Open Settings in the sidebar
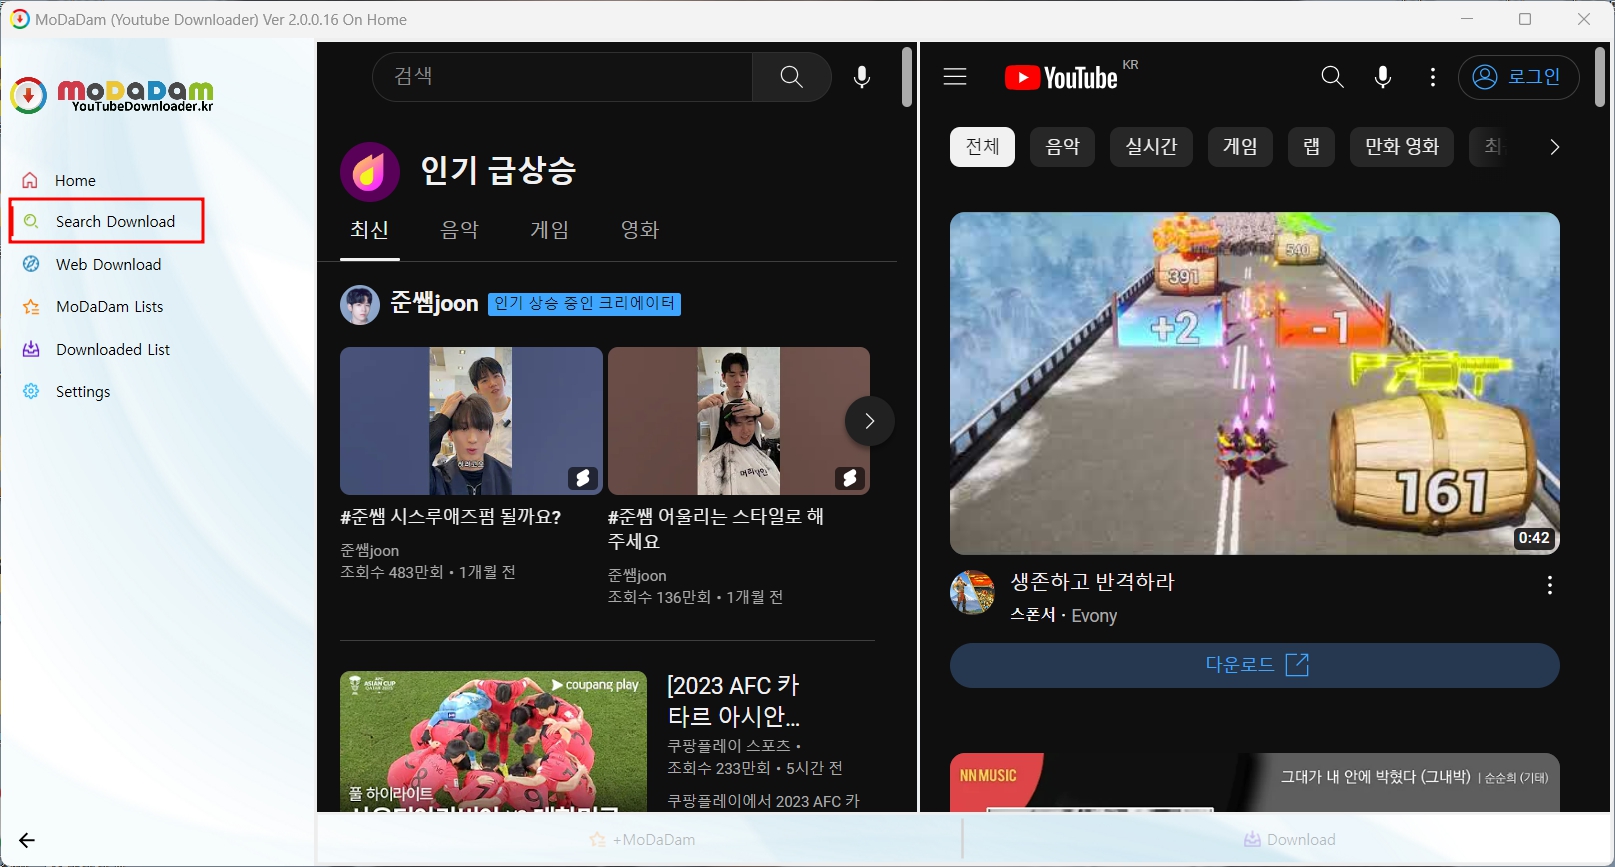Image resolution: width=1615 pixels, height=867 pixels. [x=83, y=392]
